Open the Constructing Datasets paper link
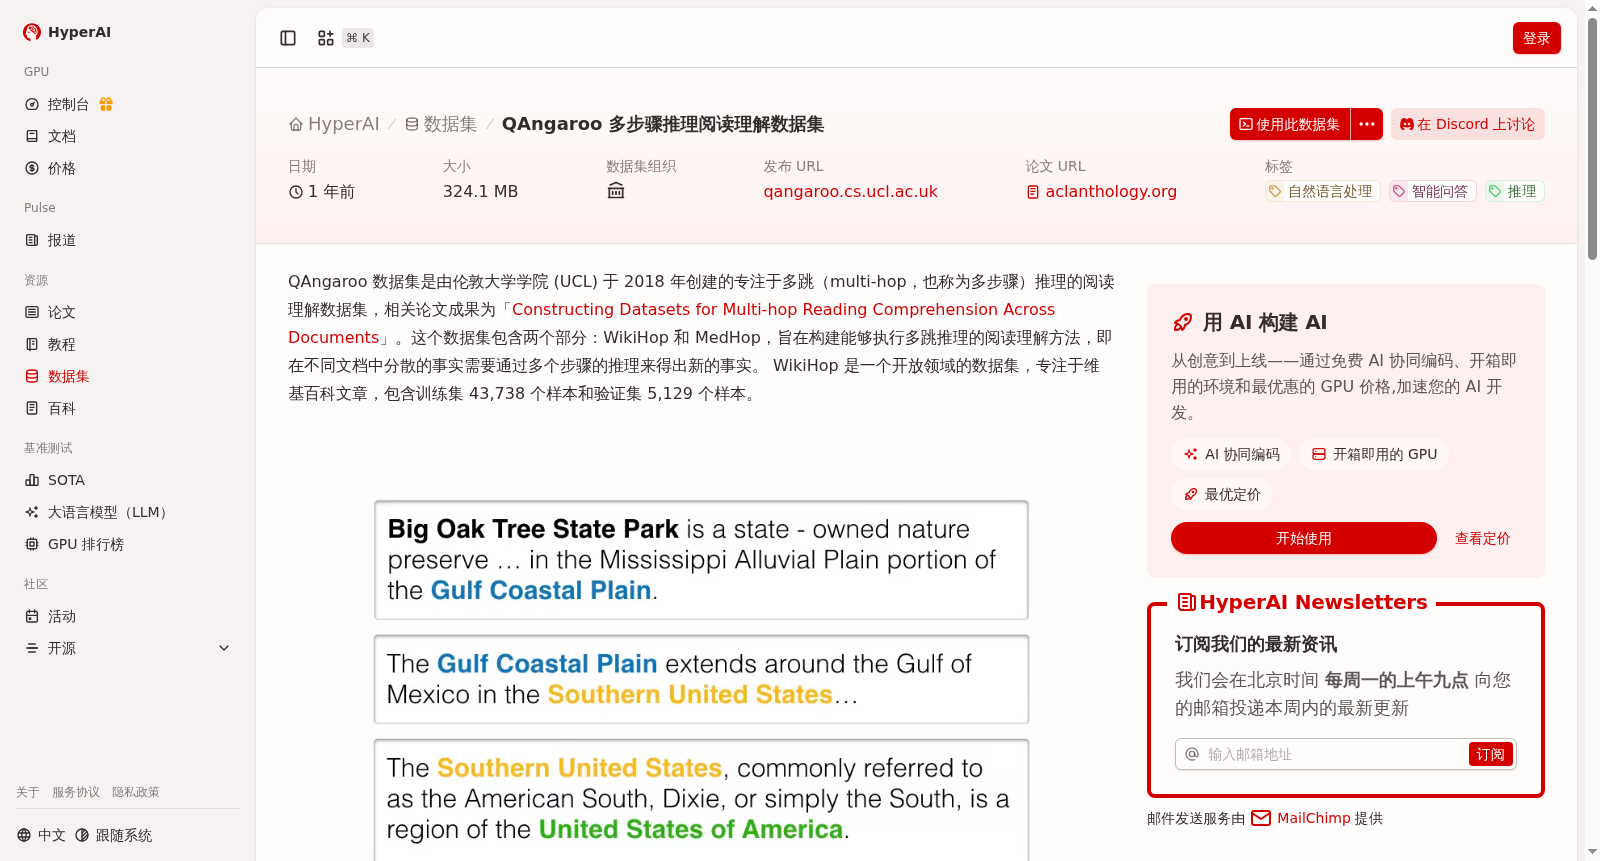Image resolution: width=1600 pixels, height=861 pixels. coord(672,323)
